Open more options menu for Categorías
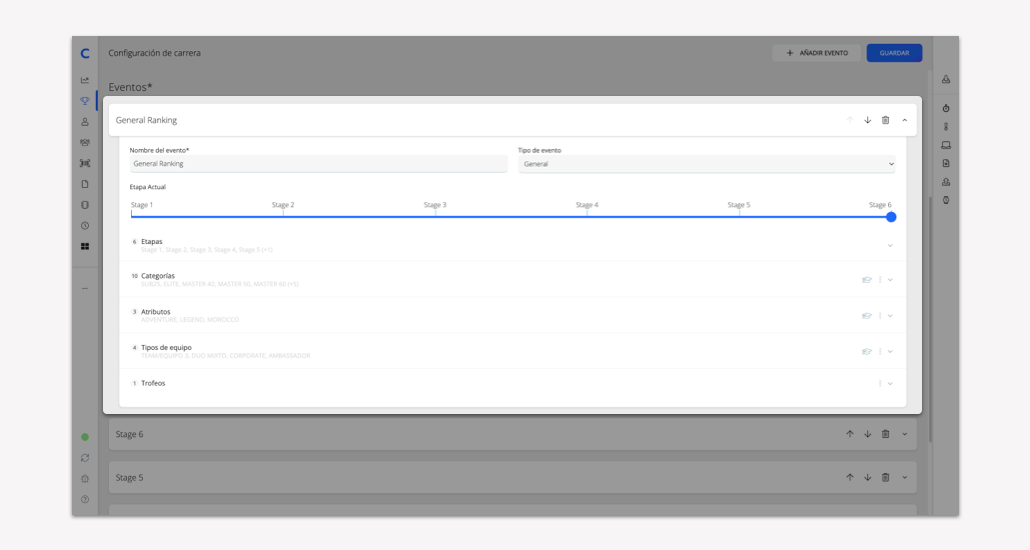This screenshot has height=550, width=1030. (880, 280)
